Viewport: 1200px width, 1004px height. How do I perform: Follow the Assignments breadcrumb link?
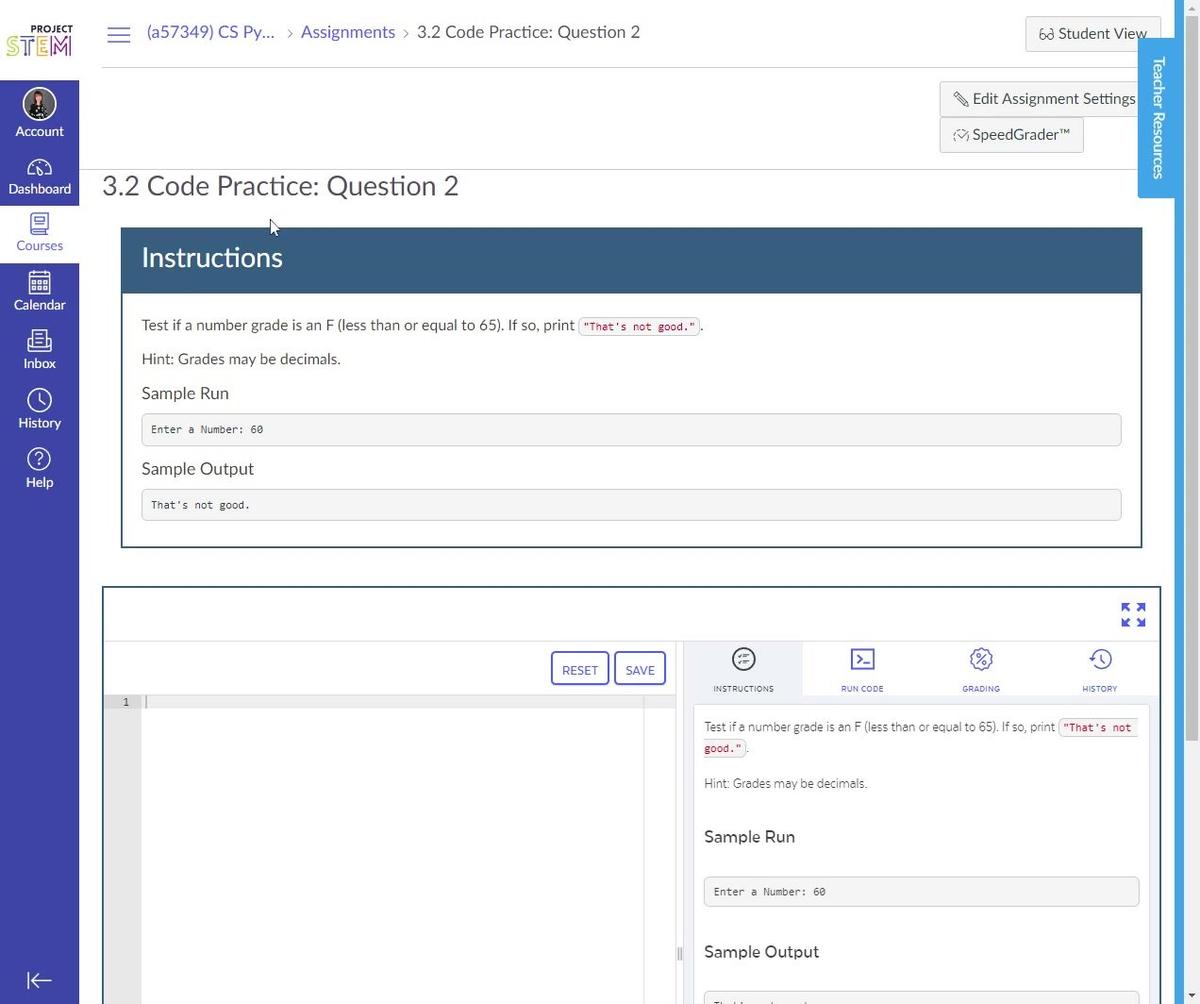(x=348, y=32)
